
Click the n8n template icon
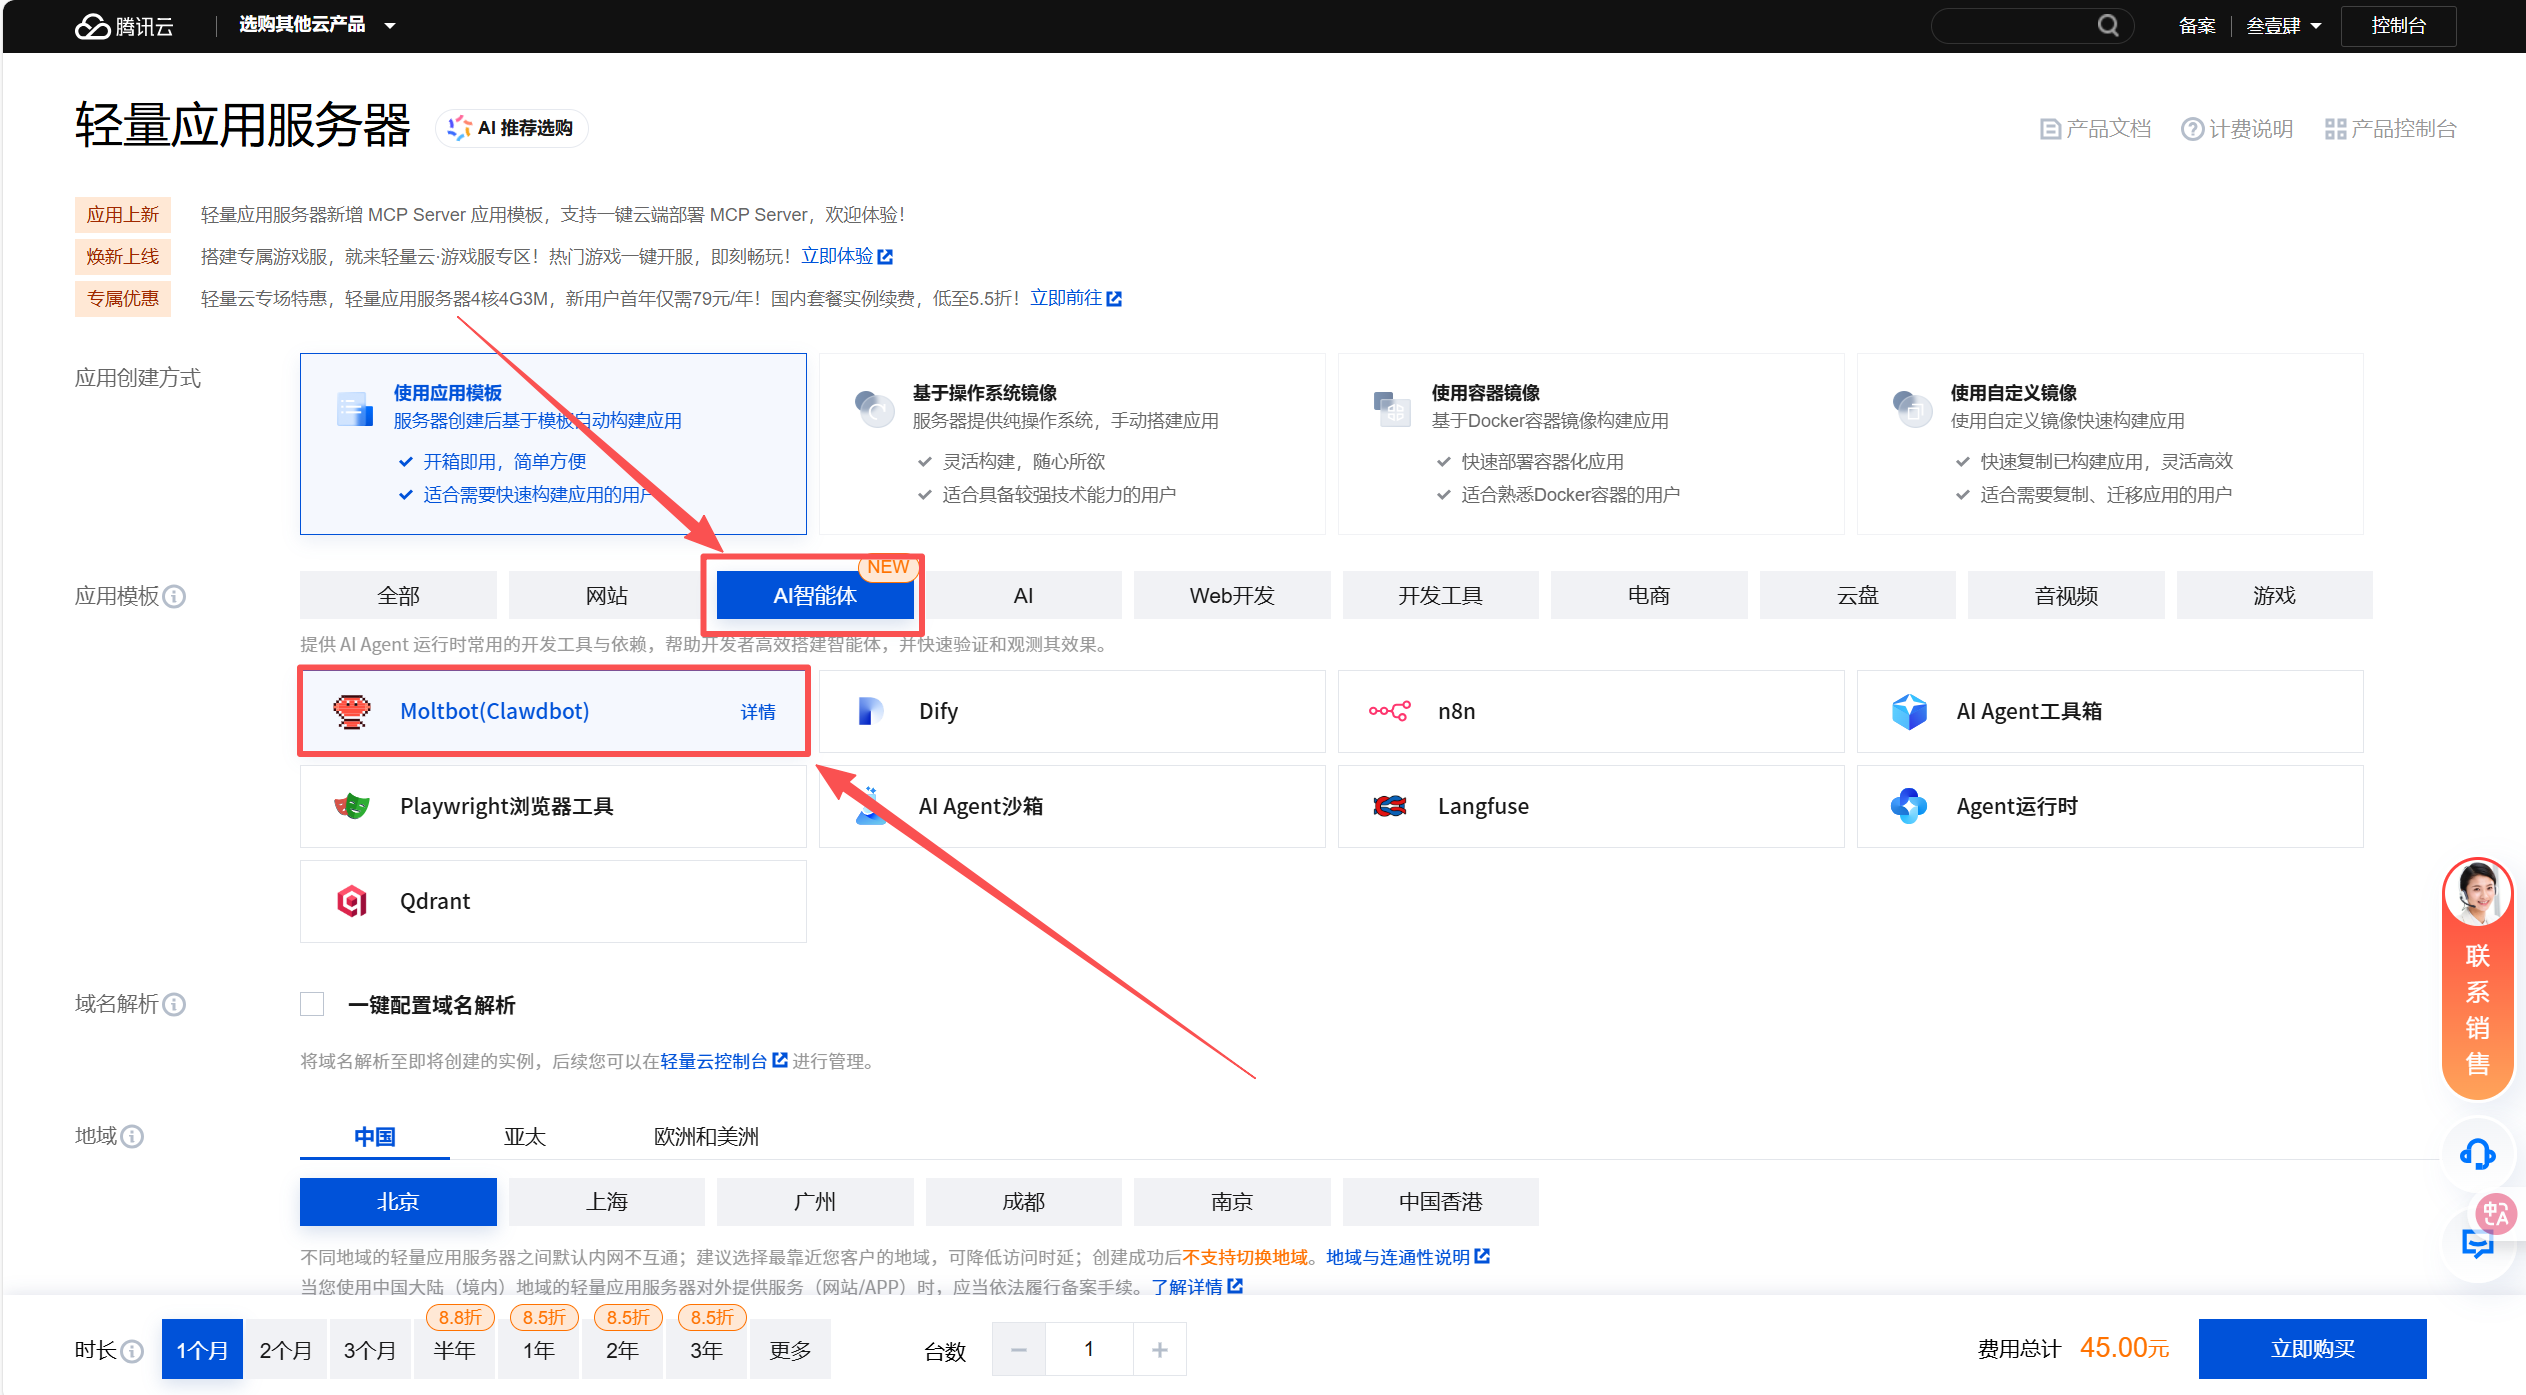click(1389, 711)
